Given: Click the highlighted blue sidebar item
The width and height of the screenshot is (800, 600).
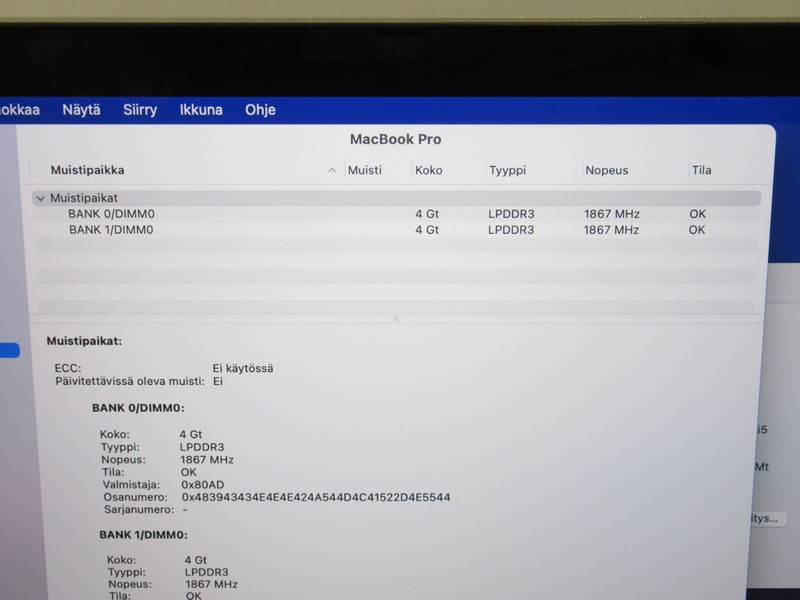Looking at the screenshot, I should [10, 351].
